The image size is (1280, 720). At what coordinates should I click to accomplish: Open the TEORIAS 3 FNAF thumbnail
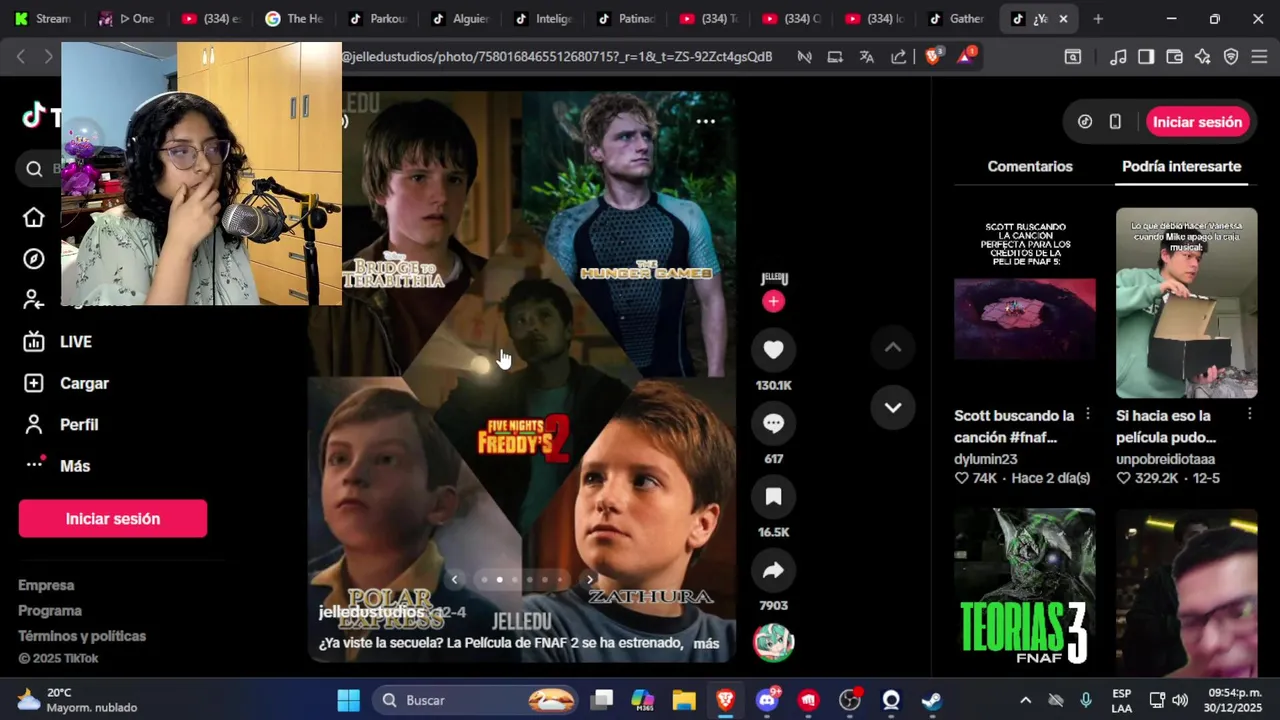tap(1024, 592)
